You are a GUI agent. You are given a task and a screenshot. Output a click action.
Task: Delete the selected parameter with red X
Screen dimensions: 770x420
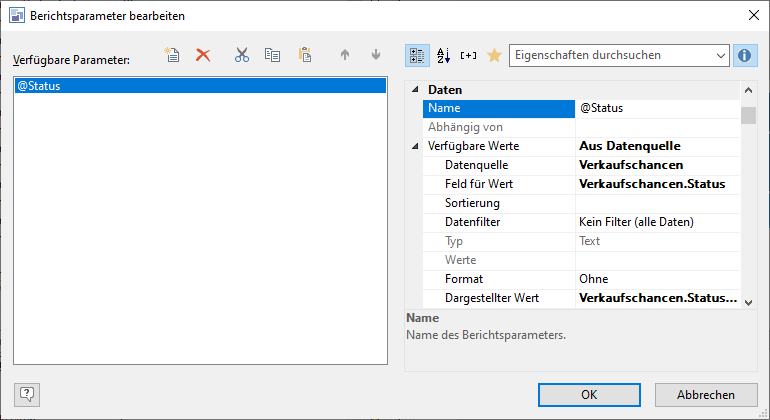203,56
